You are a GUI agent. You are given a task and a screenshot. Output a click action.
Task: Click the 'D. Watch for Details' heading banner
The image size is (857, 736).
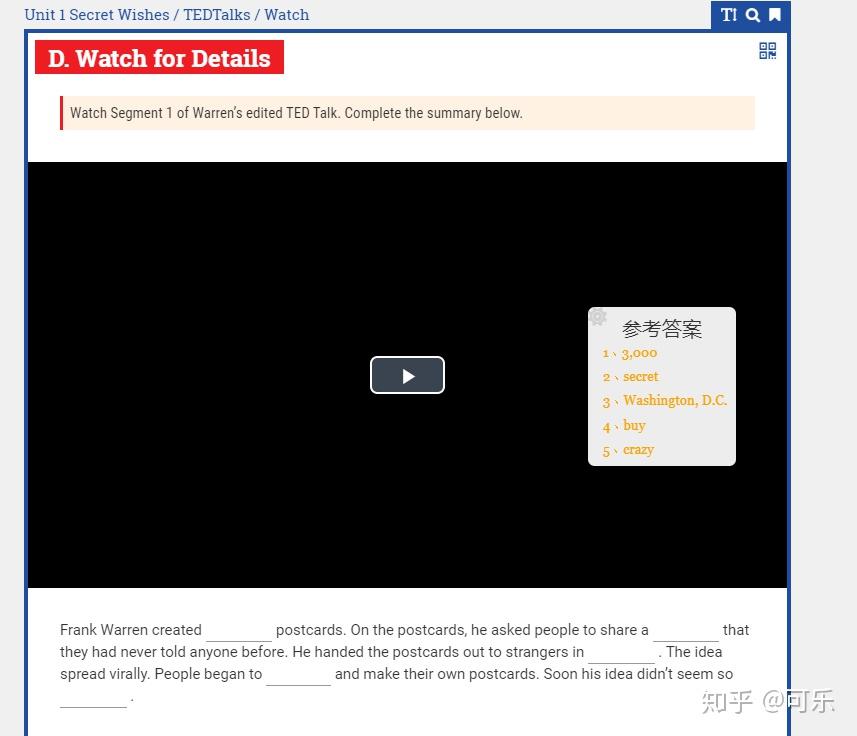pyautogui.click(x=159, y=58)
